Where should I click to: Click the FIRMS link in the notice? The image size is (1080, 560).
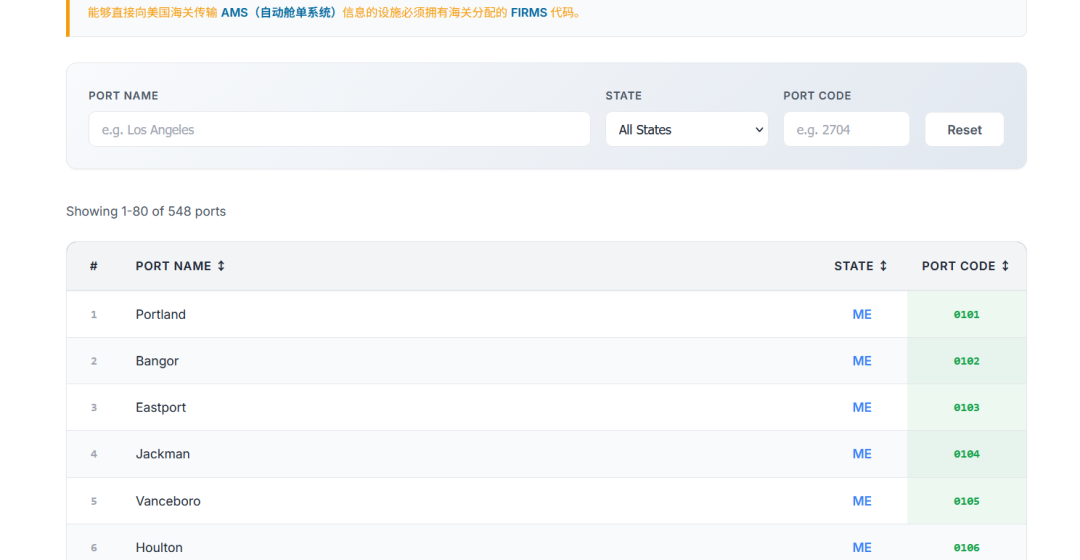(529, 12)
